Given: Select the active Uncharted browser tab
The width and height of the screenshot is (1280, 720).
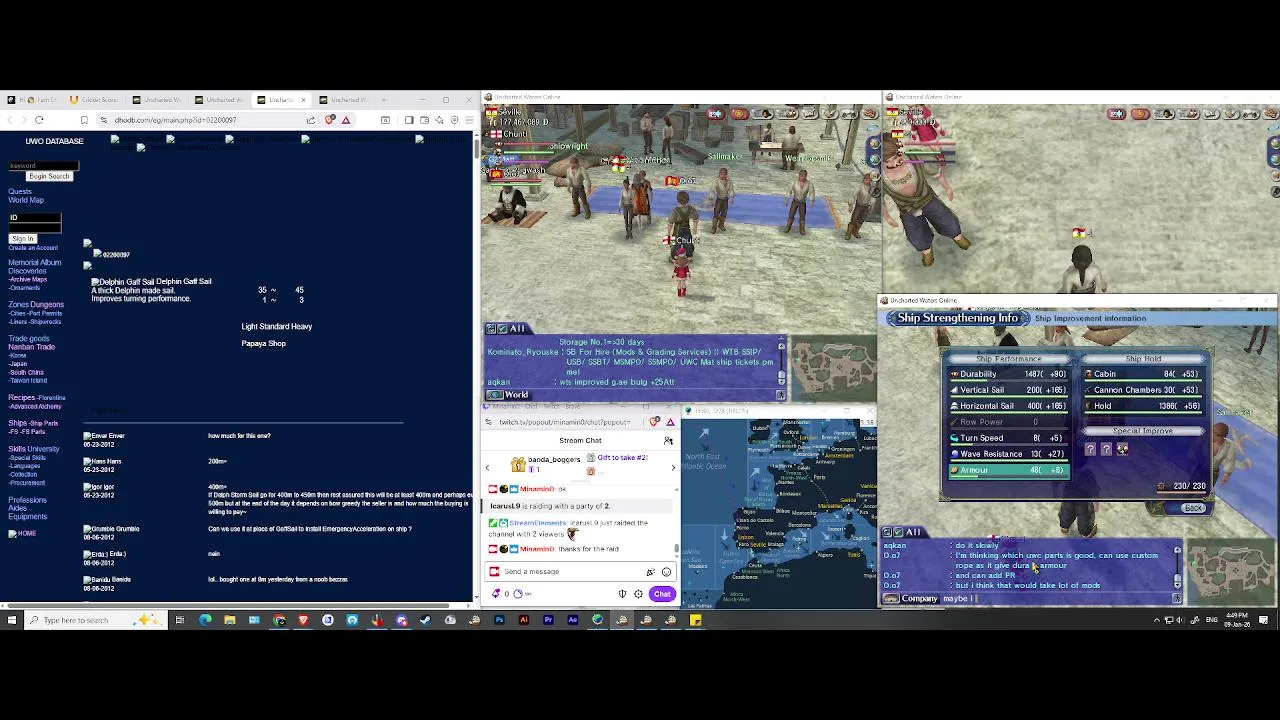Looking at the screenshot, I should point(280,100).
